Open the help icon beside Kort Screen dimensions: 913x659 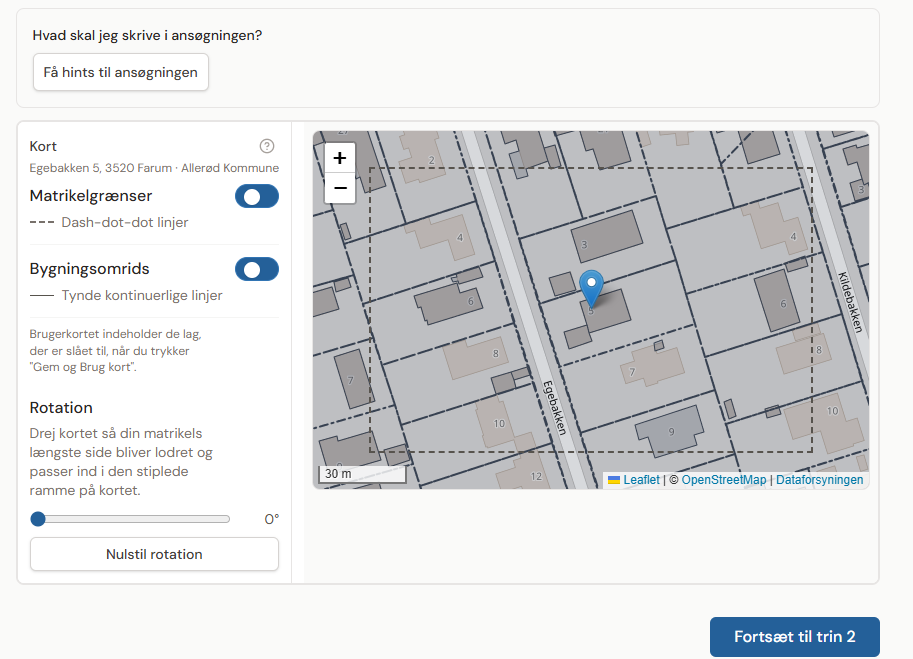(266, 146)
